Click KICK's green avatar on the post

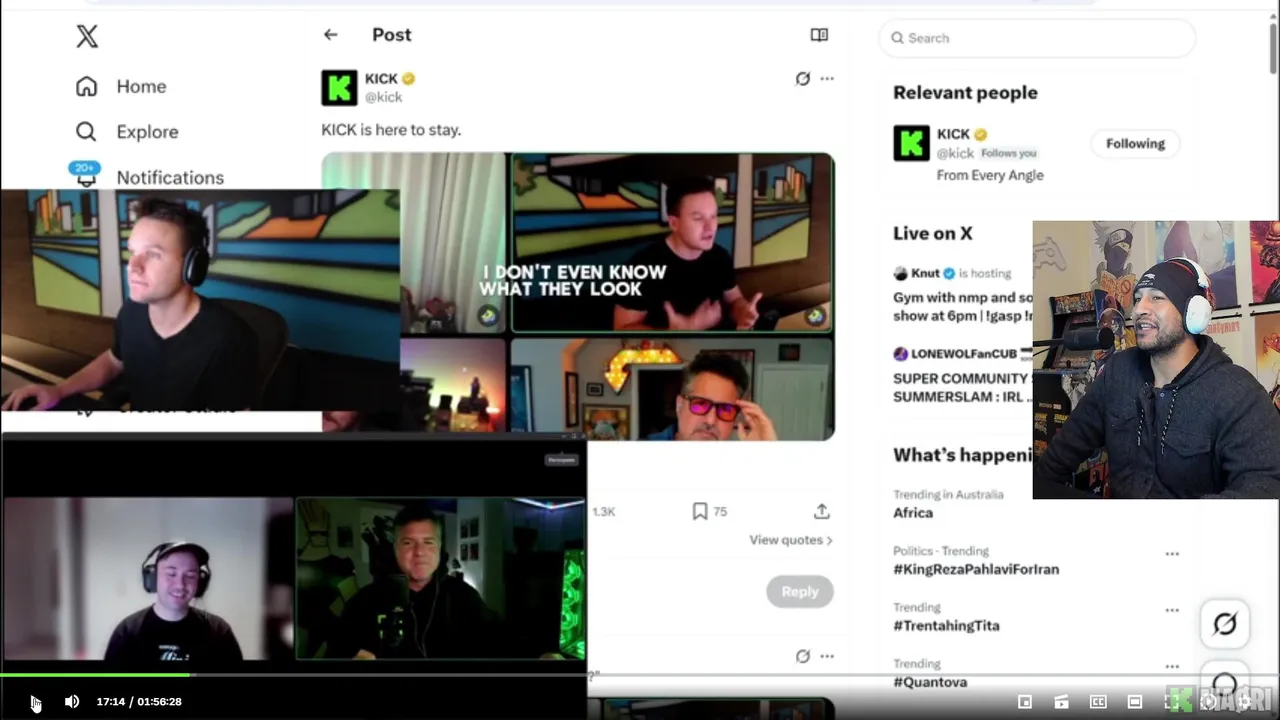[339, 87]
